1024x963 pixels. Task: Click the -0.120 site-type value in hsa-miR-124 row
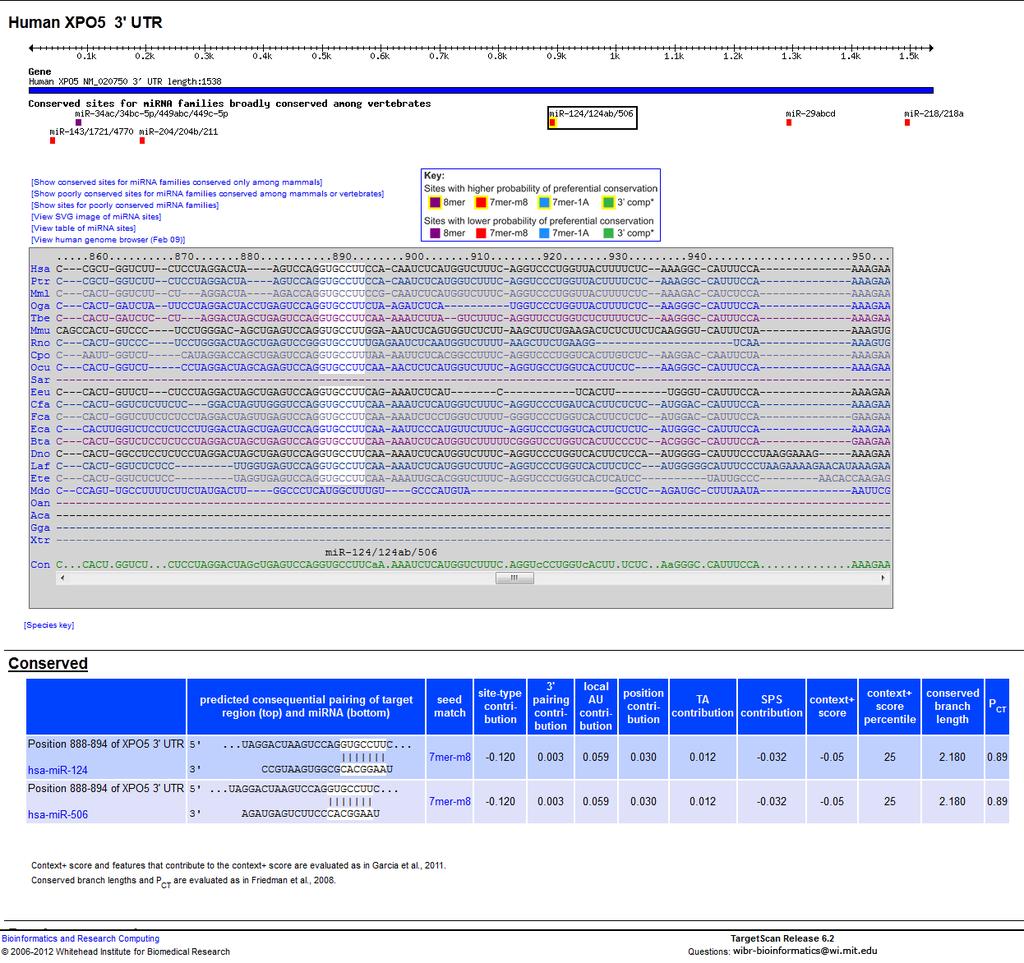[500, 757]
